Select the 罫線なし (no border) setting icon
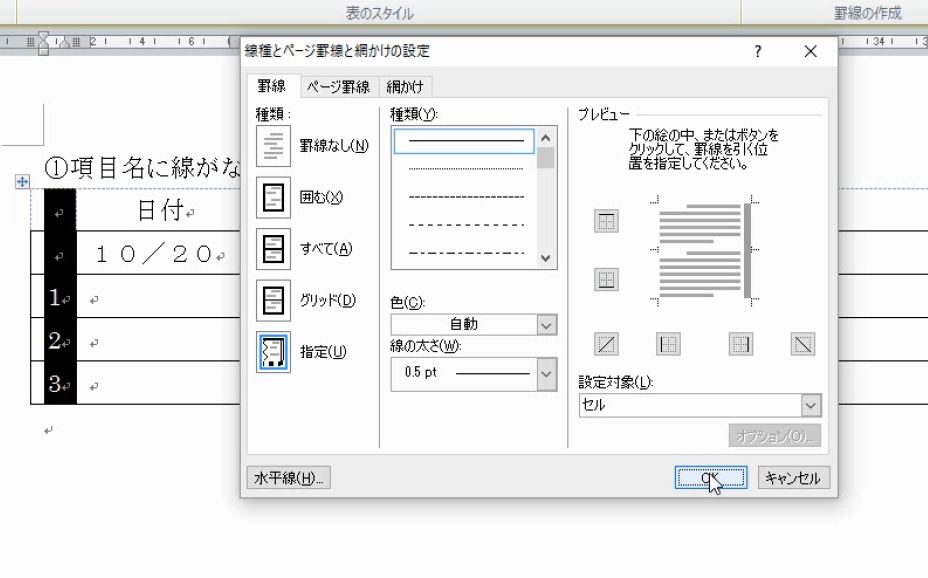Screen dimensions: 928x578 tap(273, 146)
